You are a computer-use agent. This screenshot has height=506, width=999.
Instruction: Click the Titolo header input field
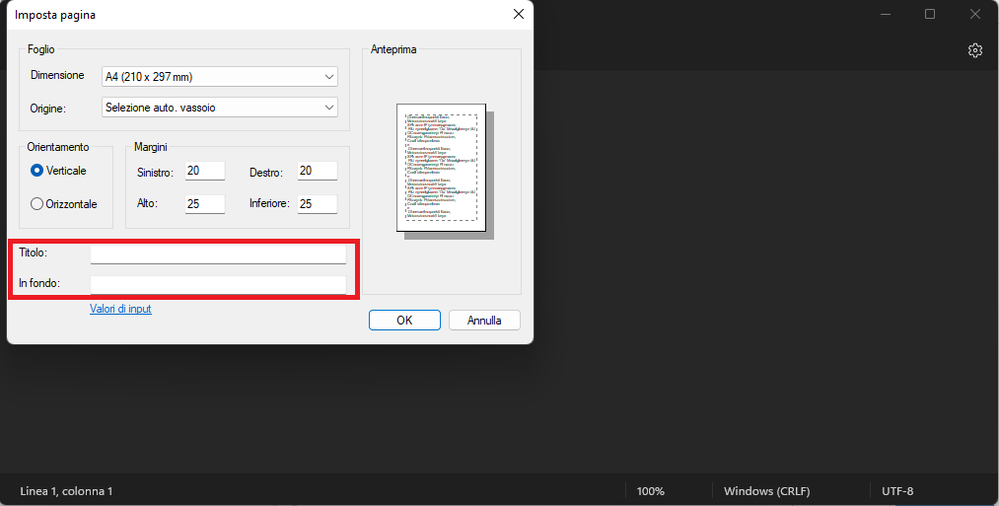coord(218,254)
